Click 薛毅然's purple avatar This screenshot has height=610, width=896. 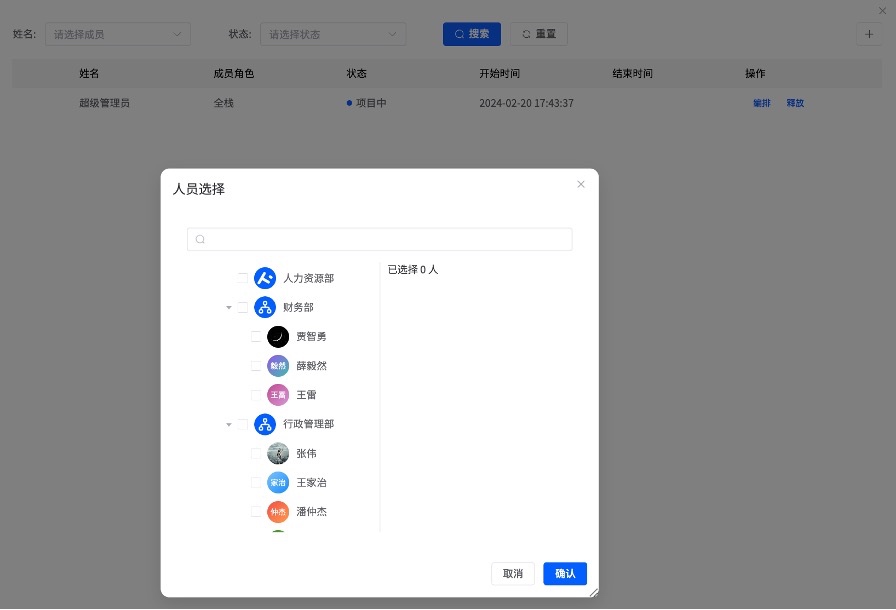pyautogui.click(x=278, y=366)
